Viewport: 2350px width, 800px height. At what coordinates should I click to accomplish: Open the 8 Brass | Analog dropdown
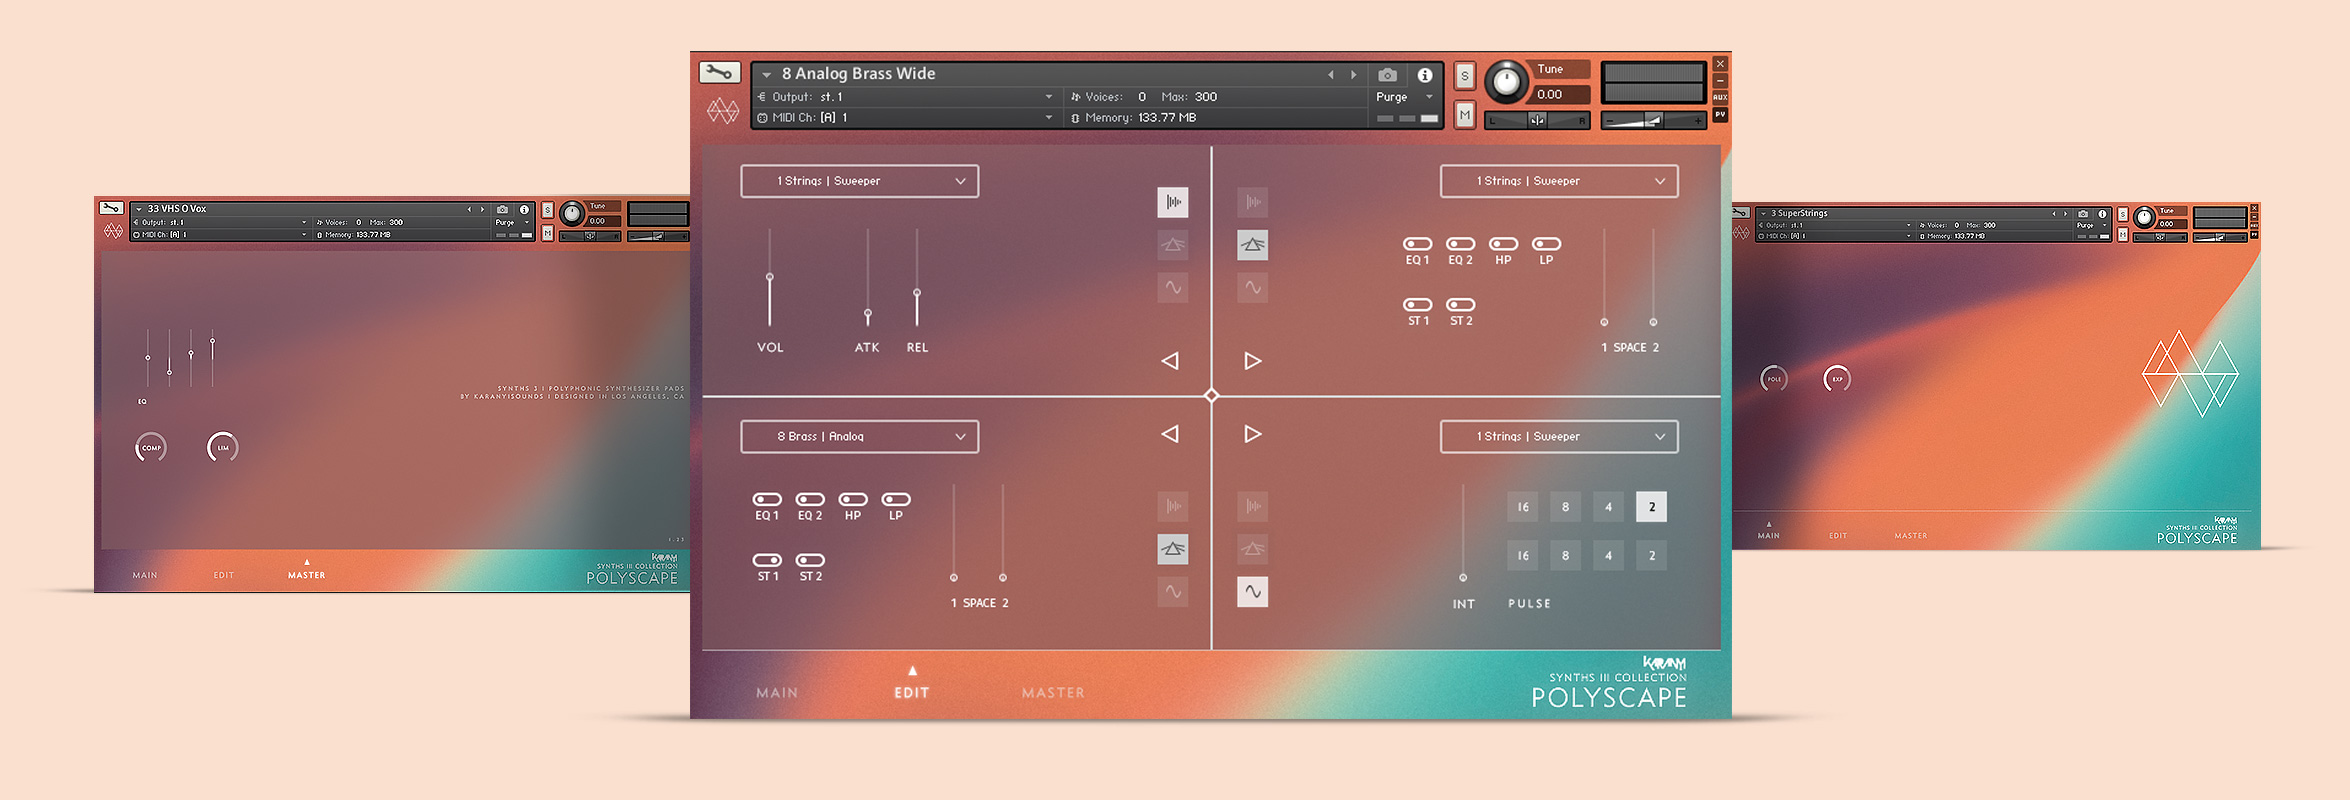point(859,437)
